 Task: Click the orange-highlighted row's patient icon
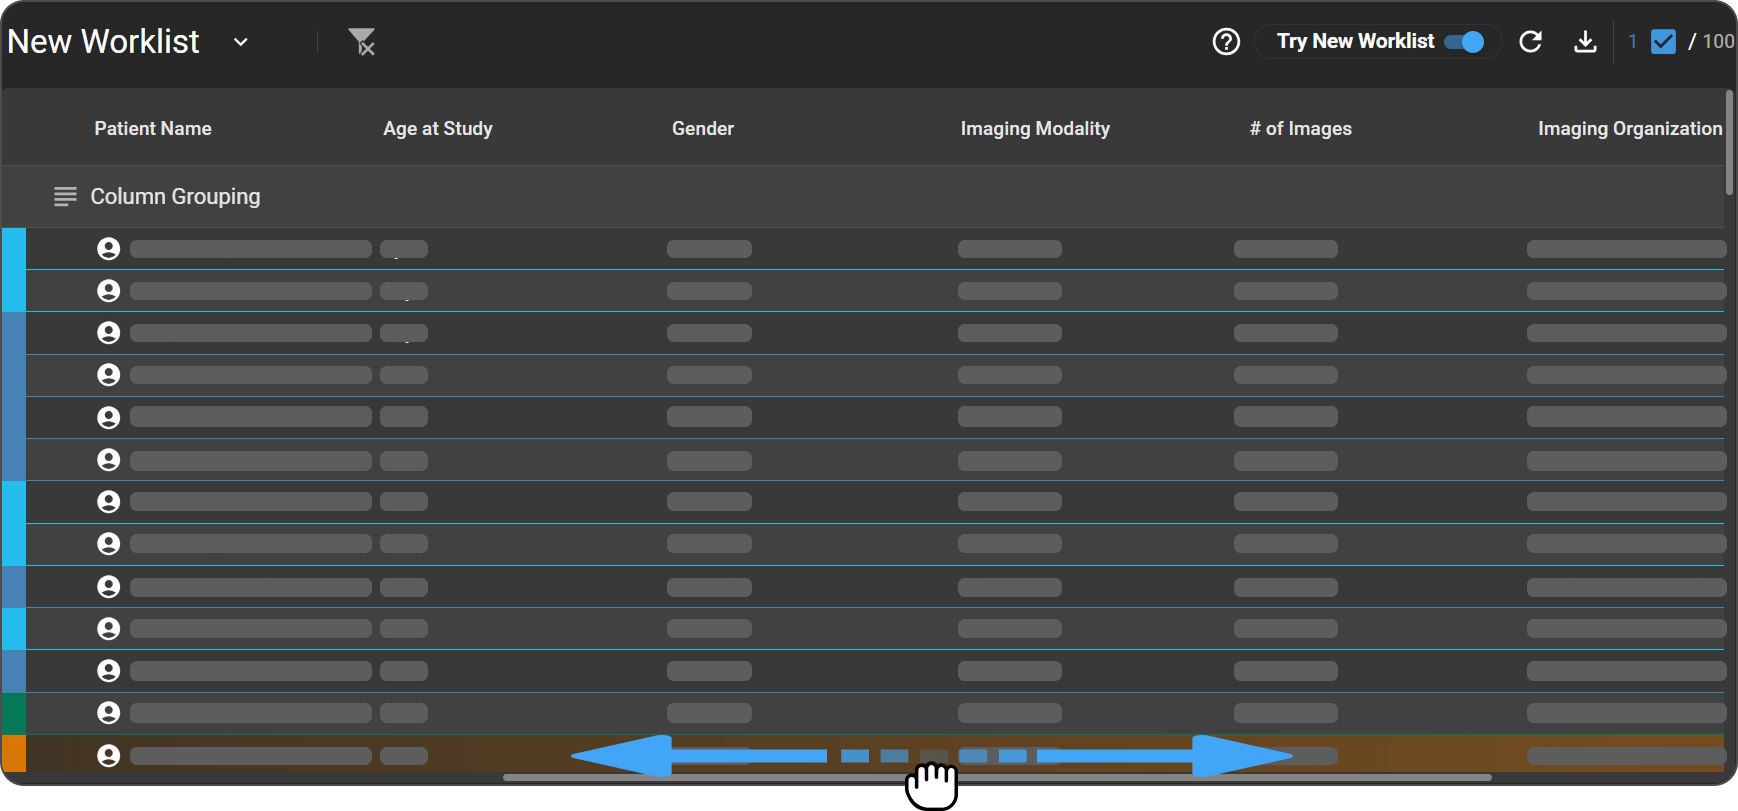pos(109,756)
